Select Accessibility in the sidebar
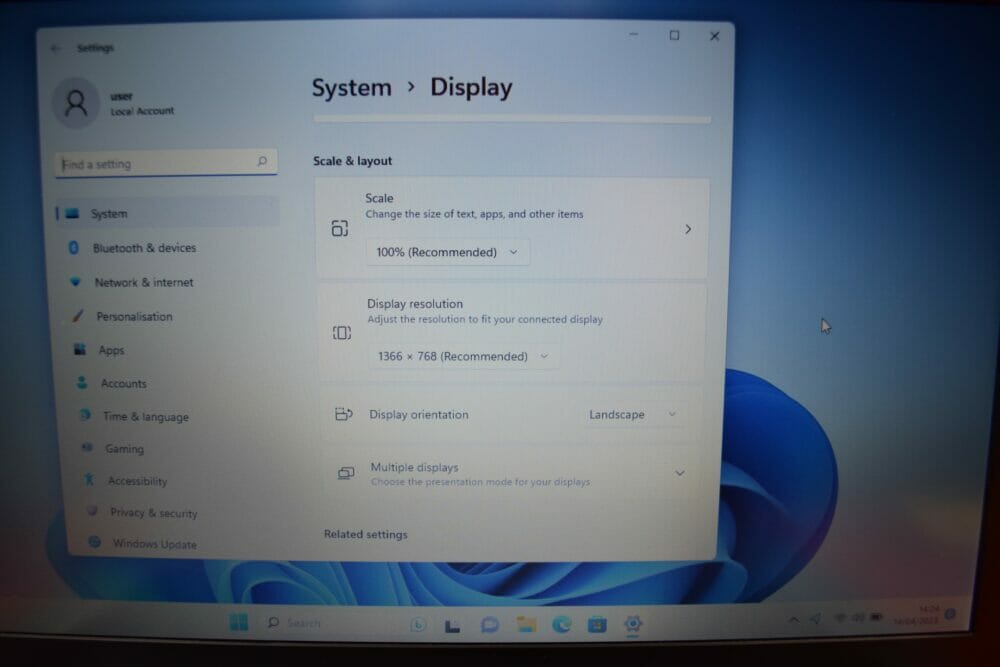 pos(137,481)
